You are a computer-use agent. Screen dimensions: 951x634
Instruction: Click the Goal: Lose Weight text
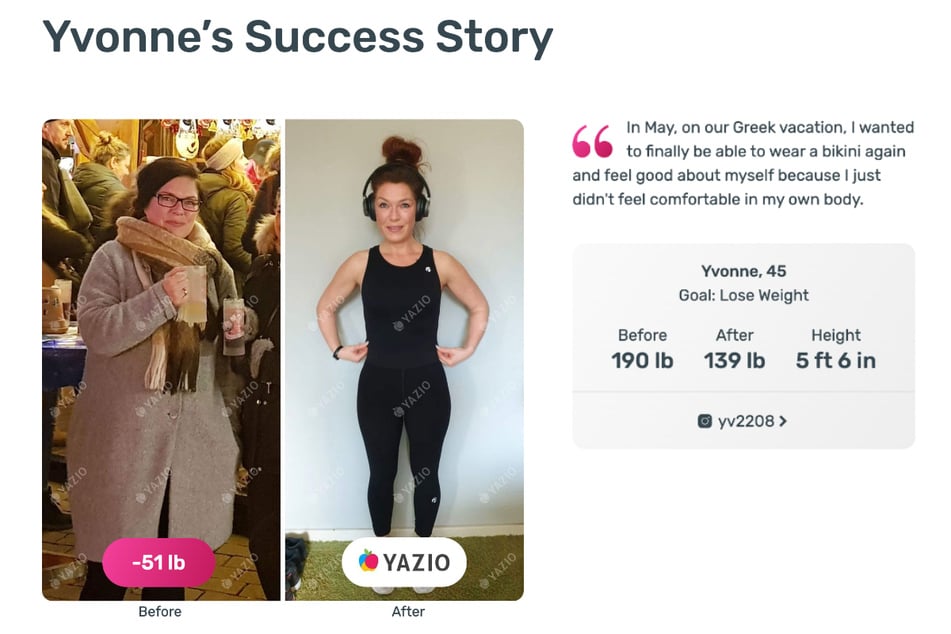[744, 295]
